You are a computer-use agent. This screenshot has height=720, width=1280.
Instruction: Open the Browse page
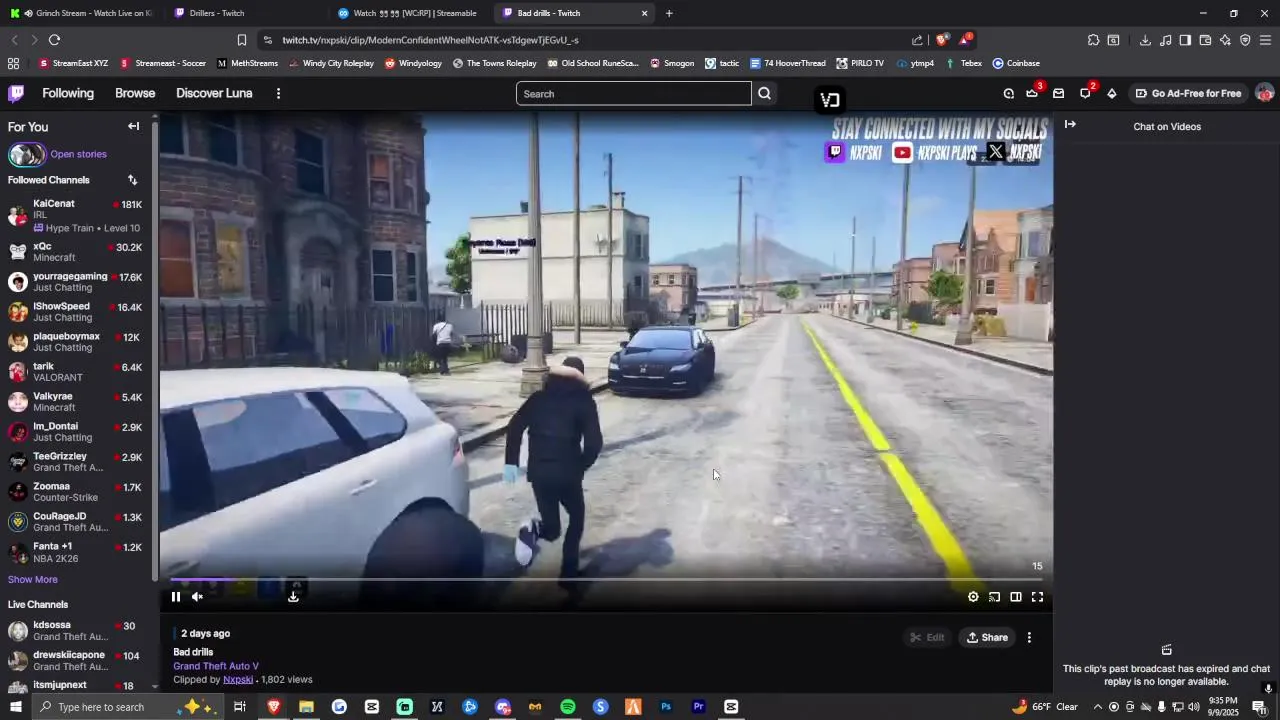coord(135,93)
